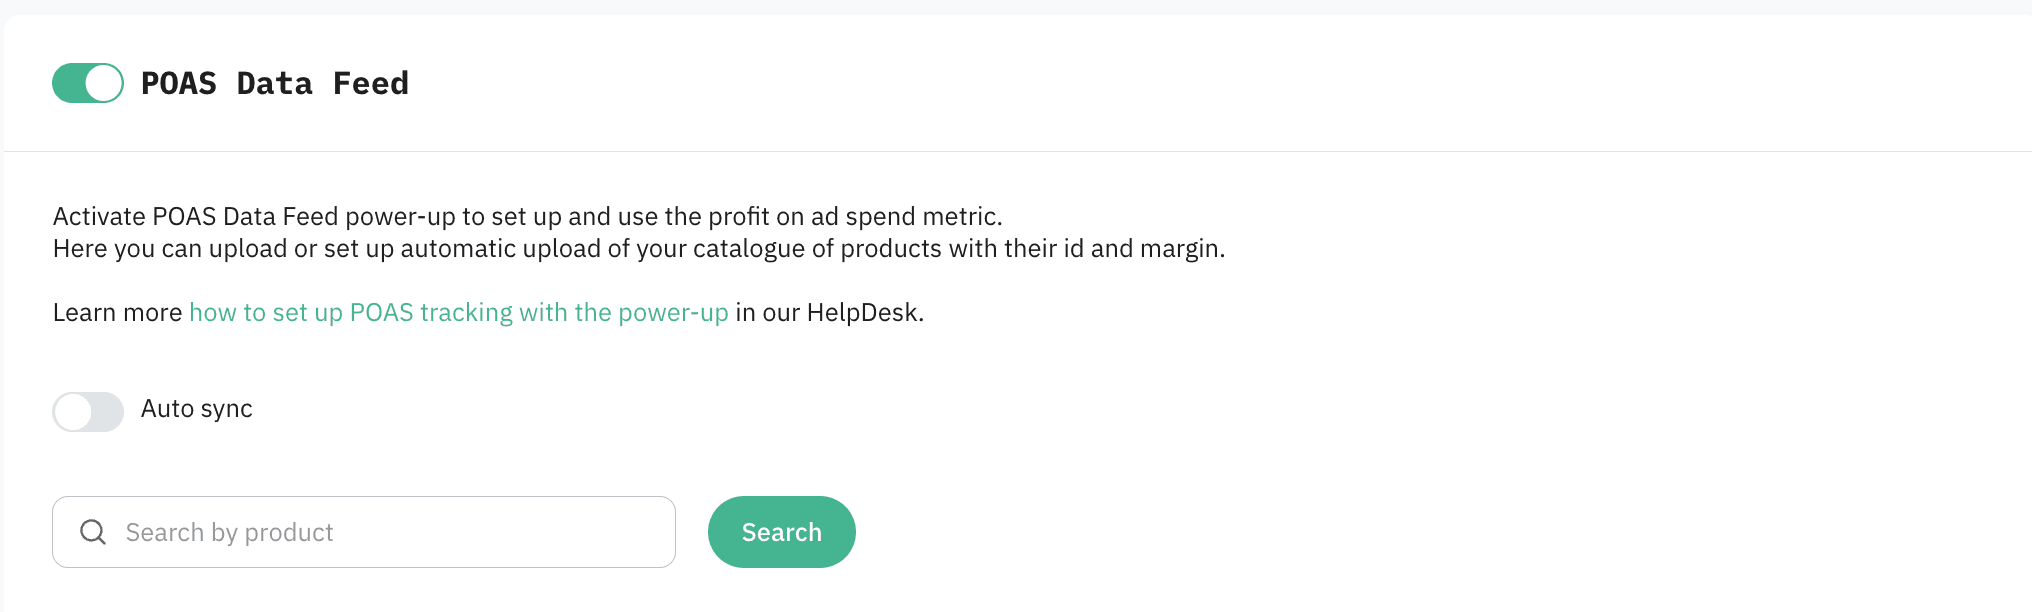Viewport: 2032px width, 612px height.
Task: Click the 'Search by product' placeholder text
Action: (229, 532)
